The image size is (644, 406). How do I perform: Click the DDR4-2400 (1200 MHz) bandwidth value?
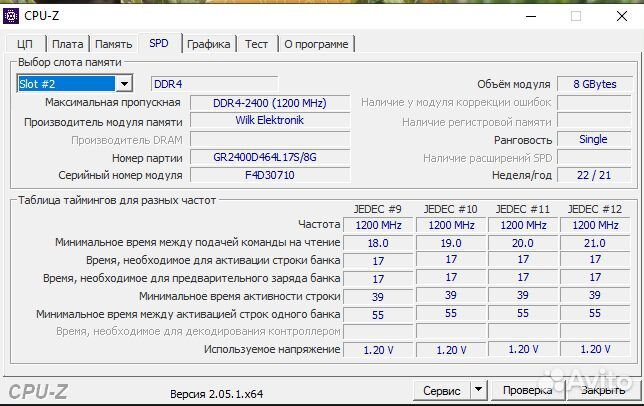(x=270, y=103)
